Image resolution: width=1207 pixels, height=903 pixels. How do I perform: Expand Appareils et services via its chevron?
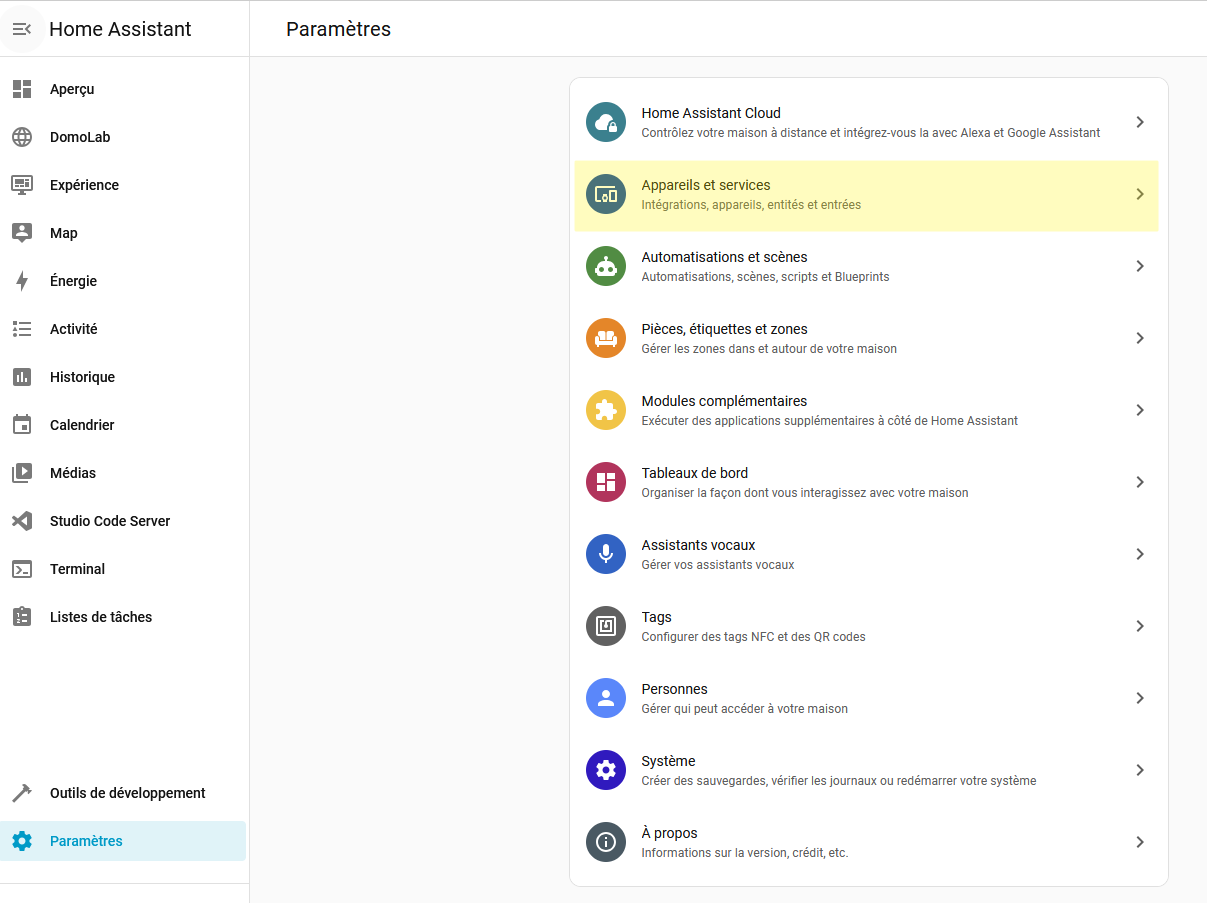click(x=1140, y=194)
